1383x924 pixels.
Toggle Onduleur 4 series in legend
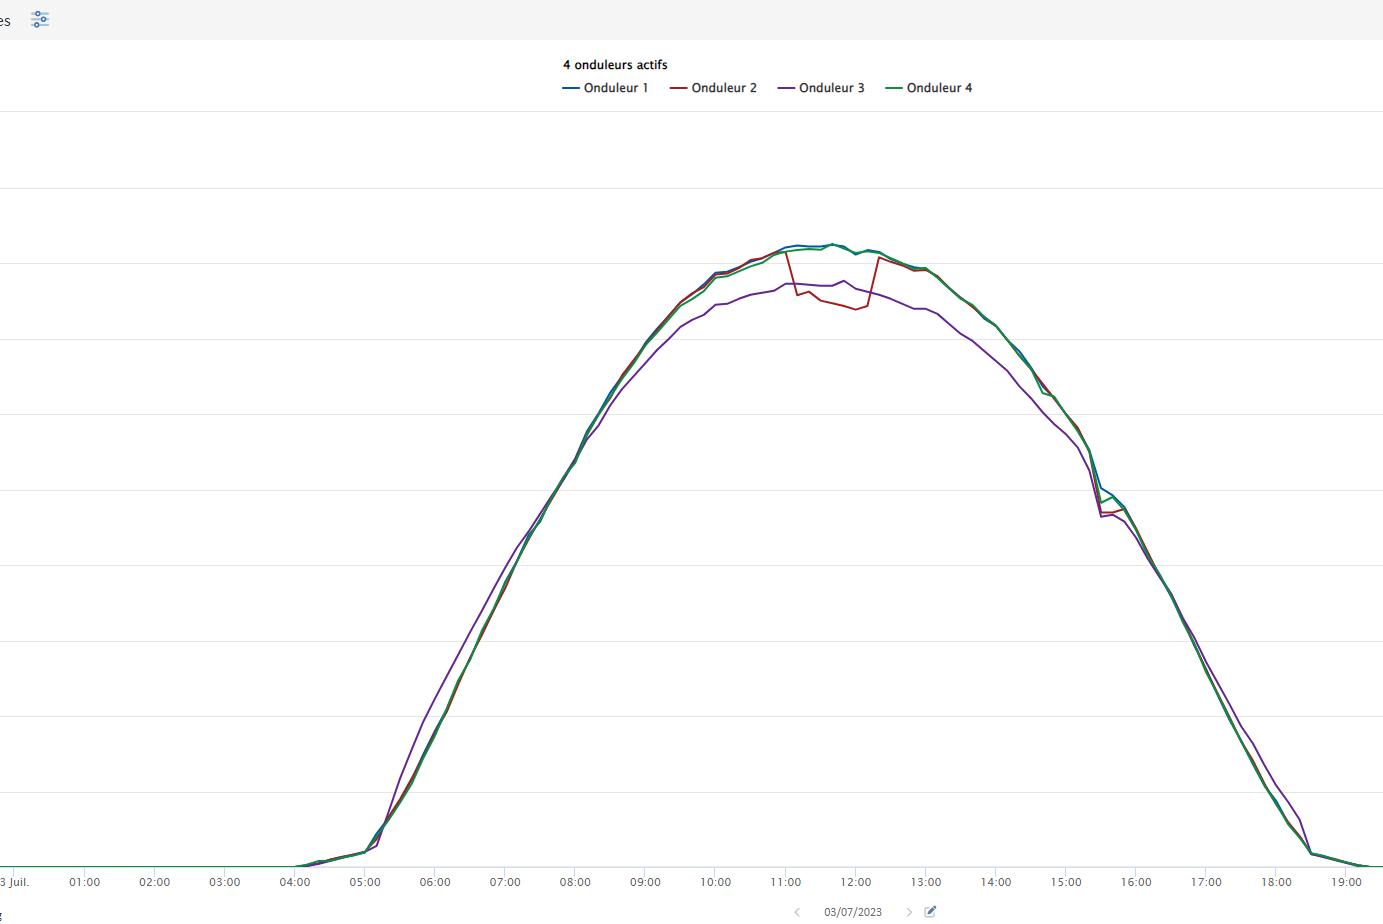point(929,88)
